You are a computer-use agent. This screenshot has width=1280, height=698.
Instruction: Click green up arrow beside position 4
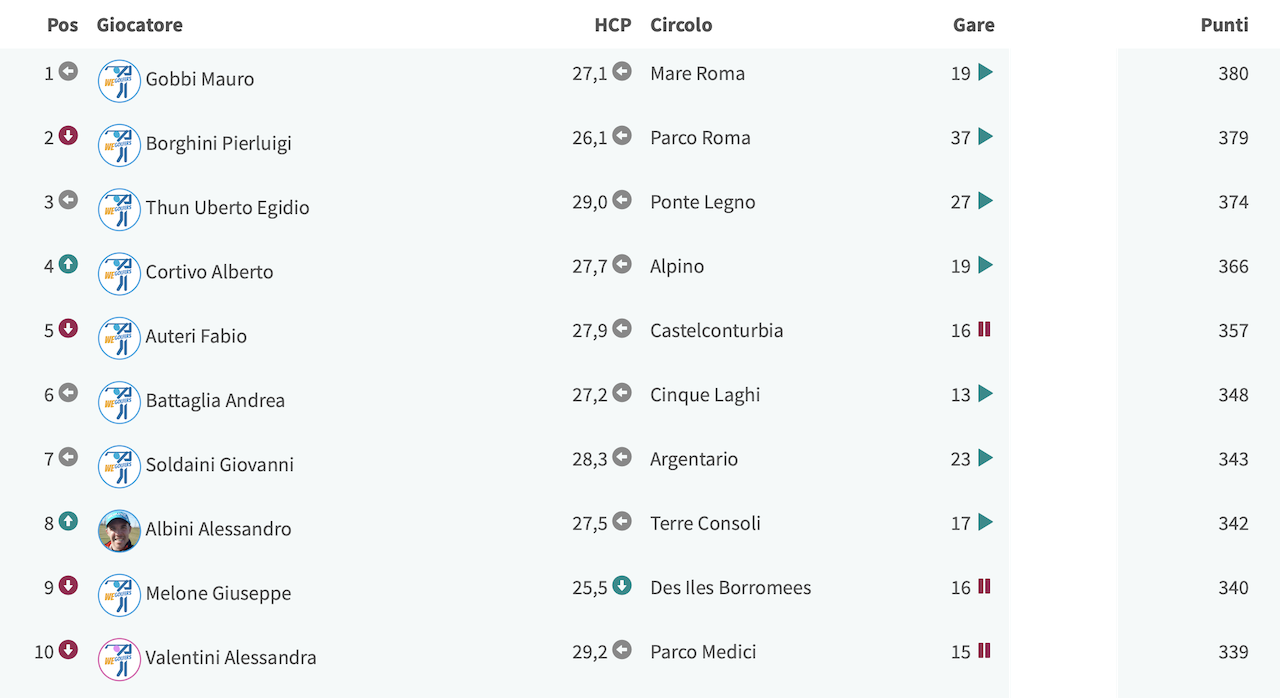click(x=68, y=264)
